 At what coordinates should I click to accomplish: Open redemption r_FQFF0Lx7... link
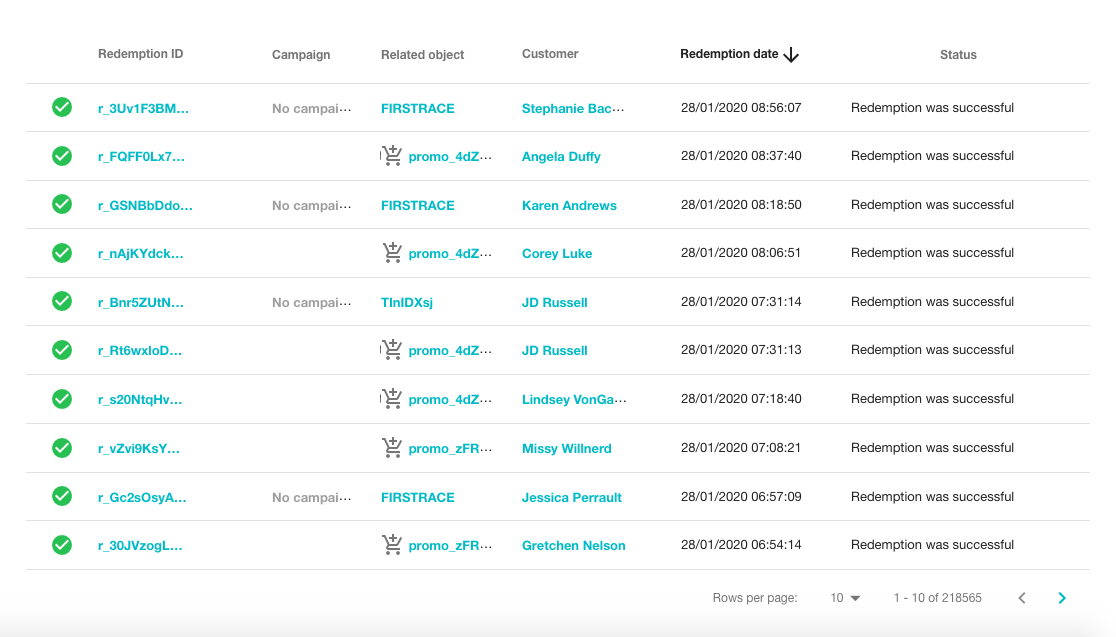click(x=141, y=157)
